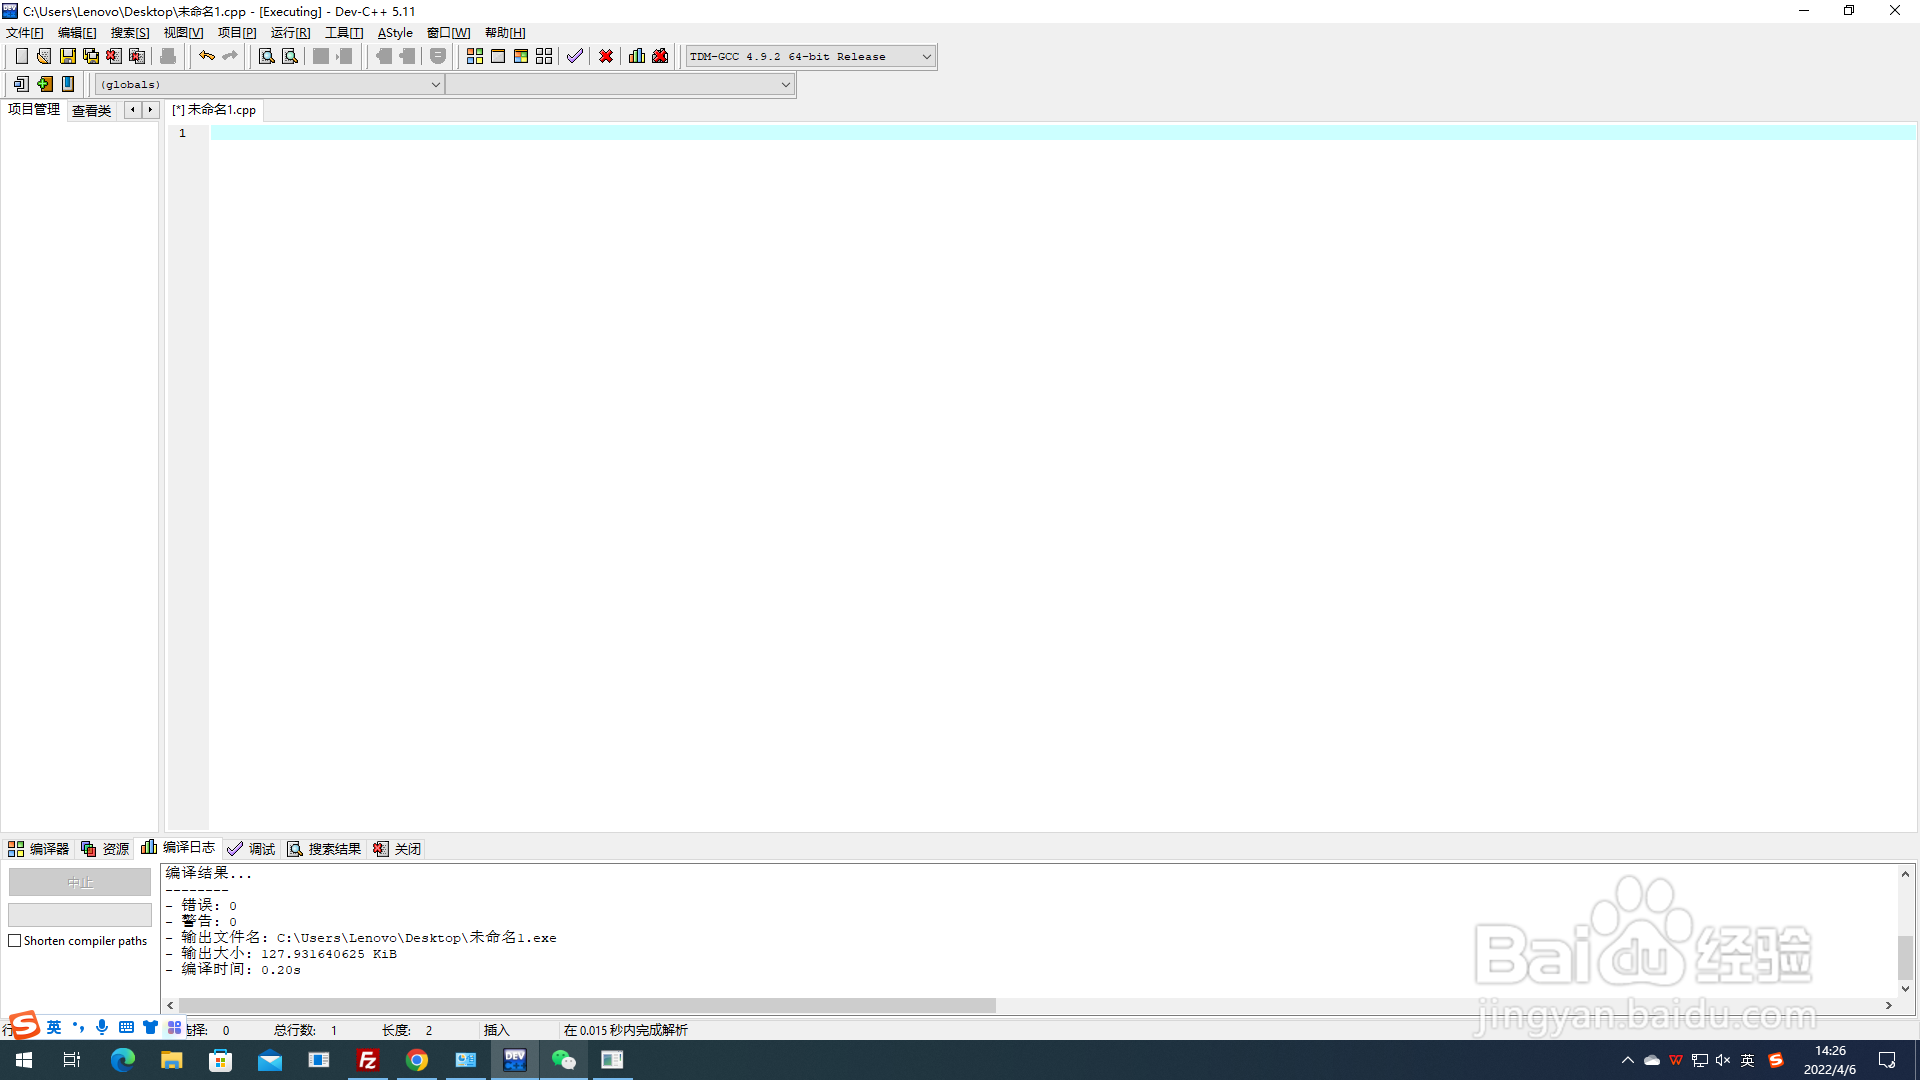The width and height of the screenshot is (1920, 1080).
Task: Open Chrome from the taskbar
Action: [x=417, y=1060]
